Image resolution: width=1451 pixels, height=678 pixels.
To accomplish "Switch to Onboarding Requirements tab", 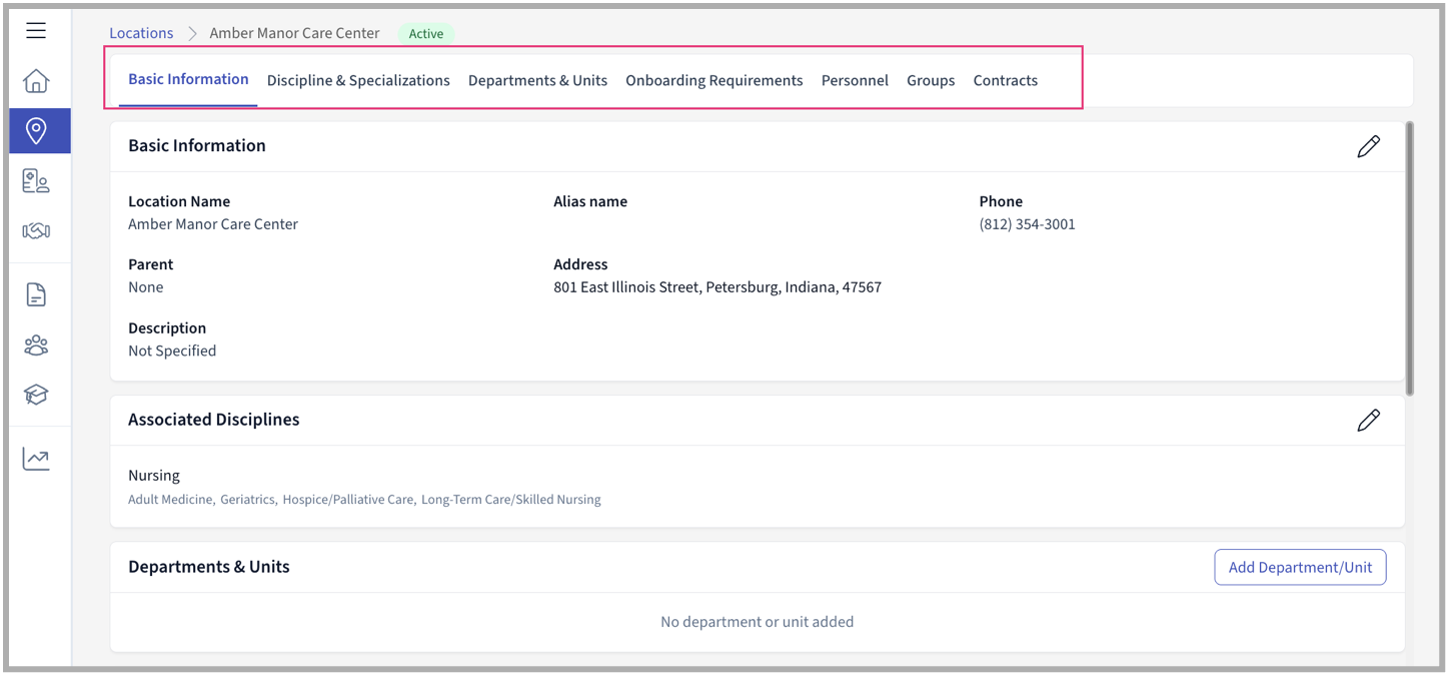I will click(x=714, y=81).
